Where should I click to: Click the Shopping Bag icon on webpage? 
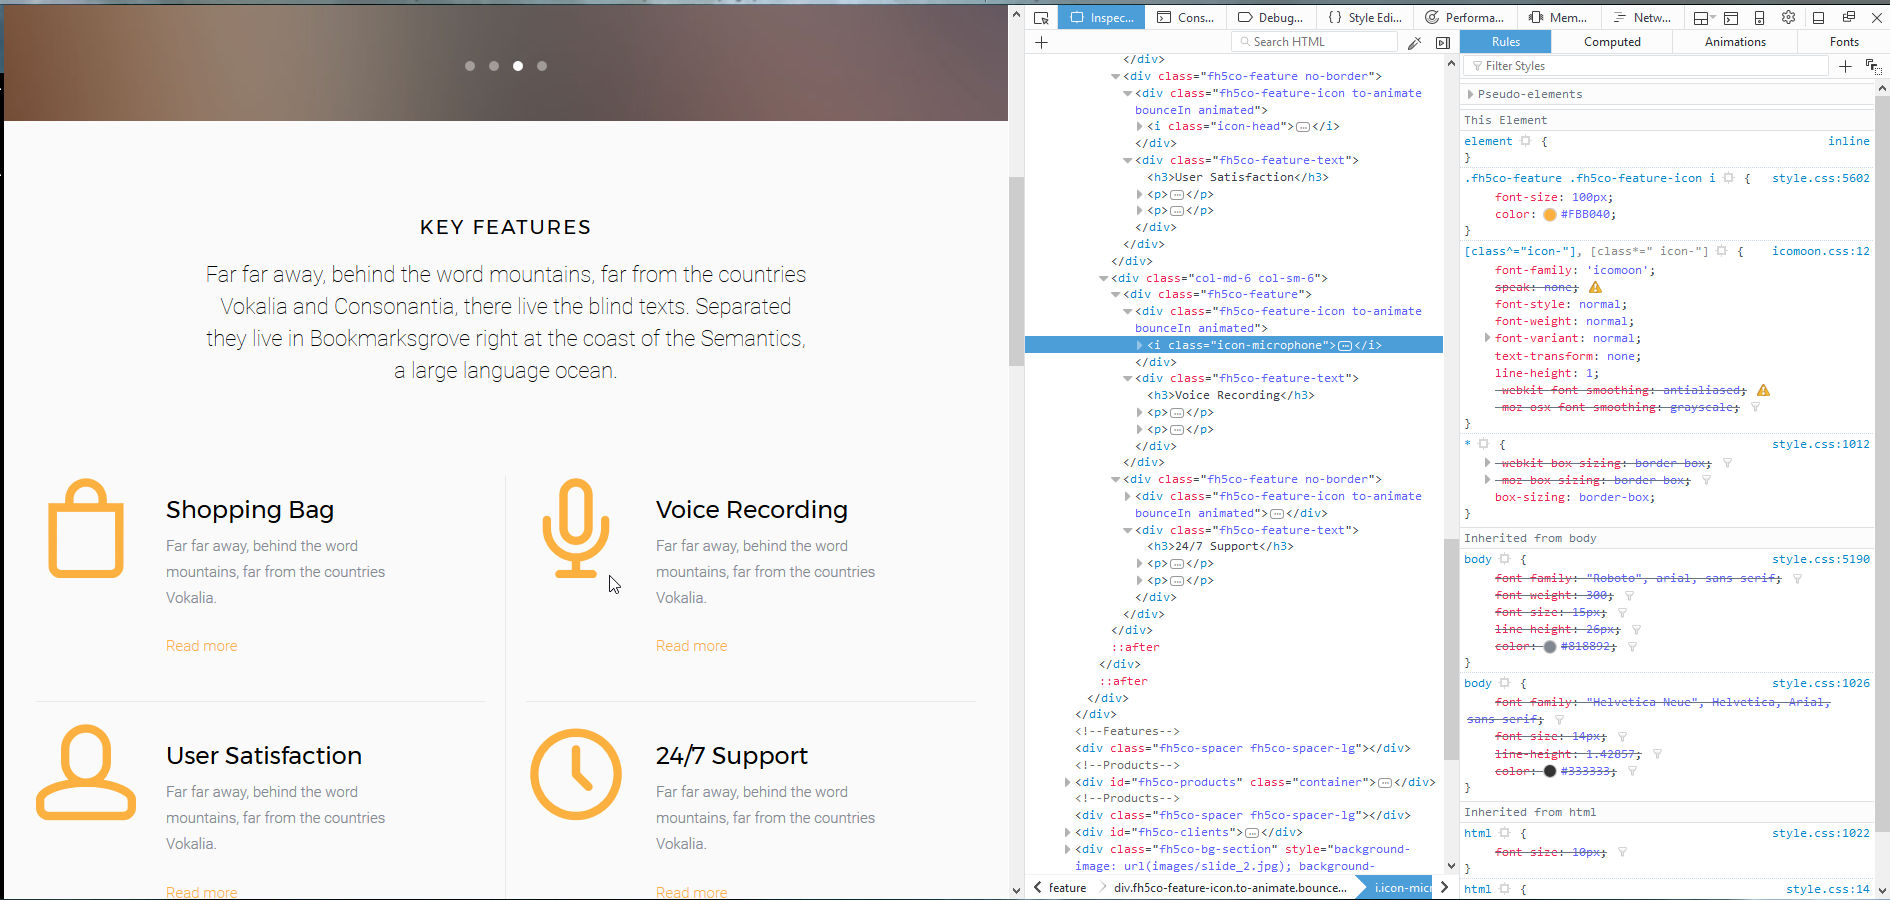[86, 528]
